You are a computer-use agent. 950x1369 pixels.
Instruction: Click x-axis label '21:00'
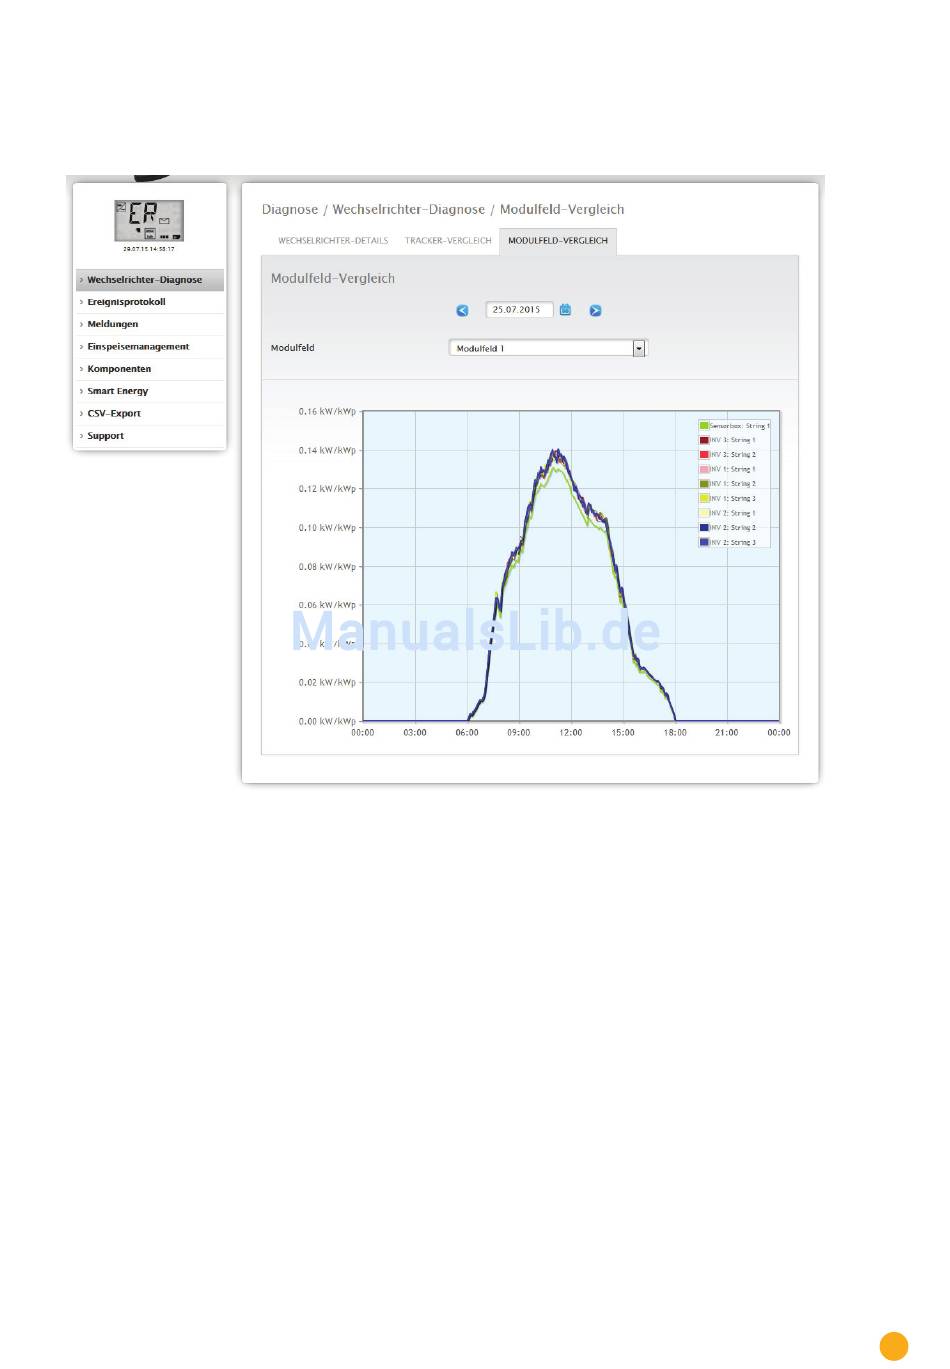pos(727,733)
